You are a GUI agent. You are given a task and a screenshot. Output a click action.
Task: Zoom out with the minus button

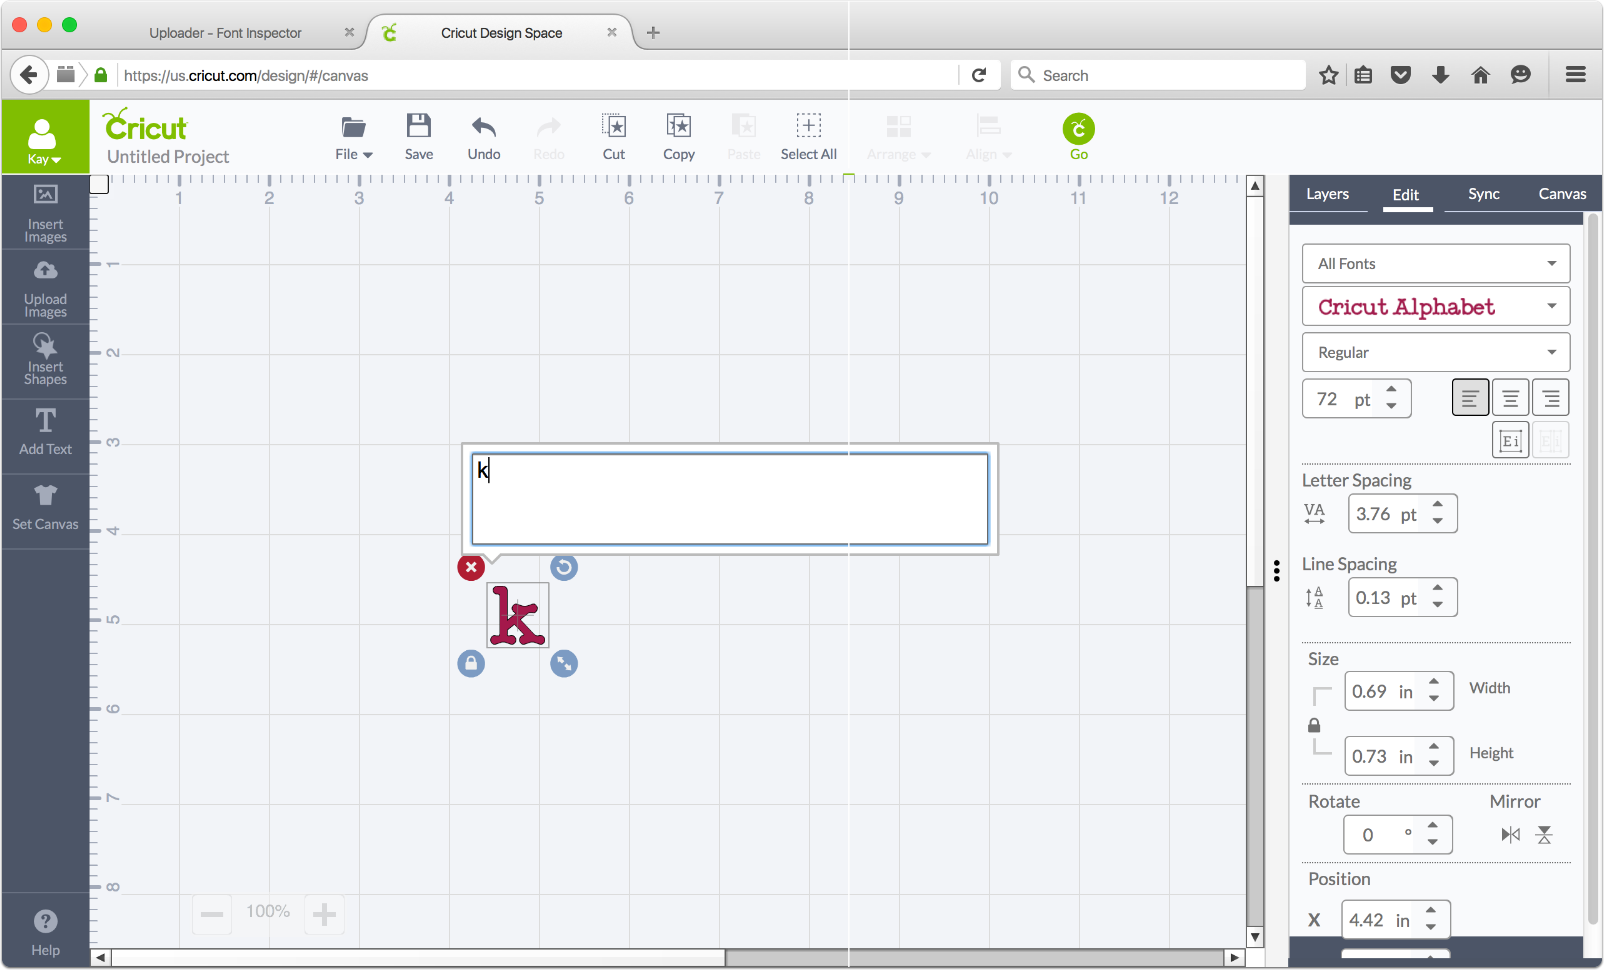pyautogui.click(x=212, y=914)
